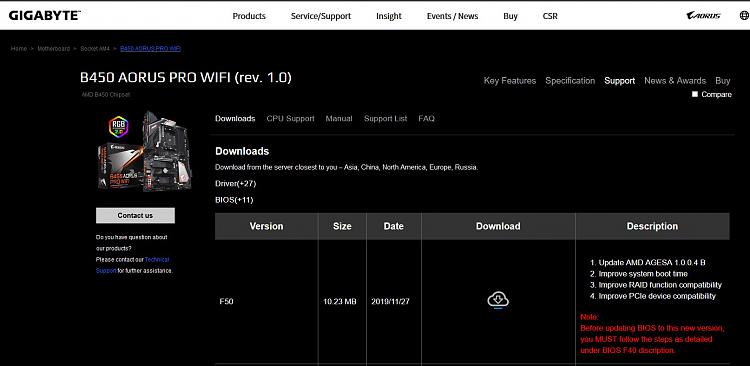Click the Download column header
Image resolution: width=750 pixels, height=366 pixels.
[x=498, y=226]
